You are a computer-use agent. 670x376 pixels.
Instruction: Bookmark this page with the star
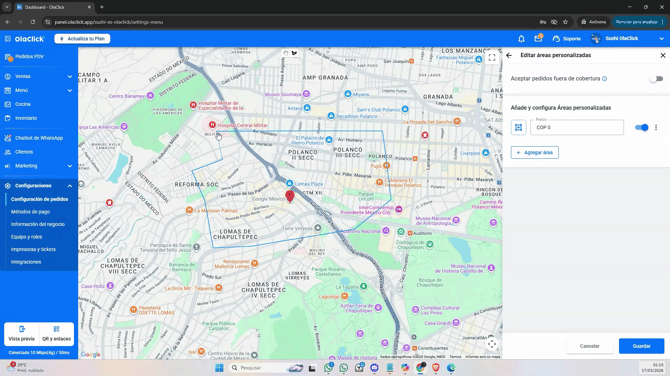565,22
